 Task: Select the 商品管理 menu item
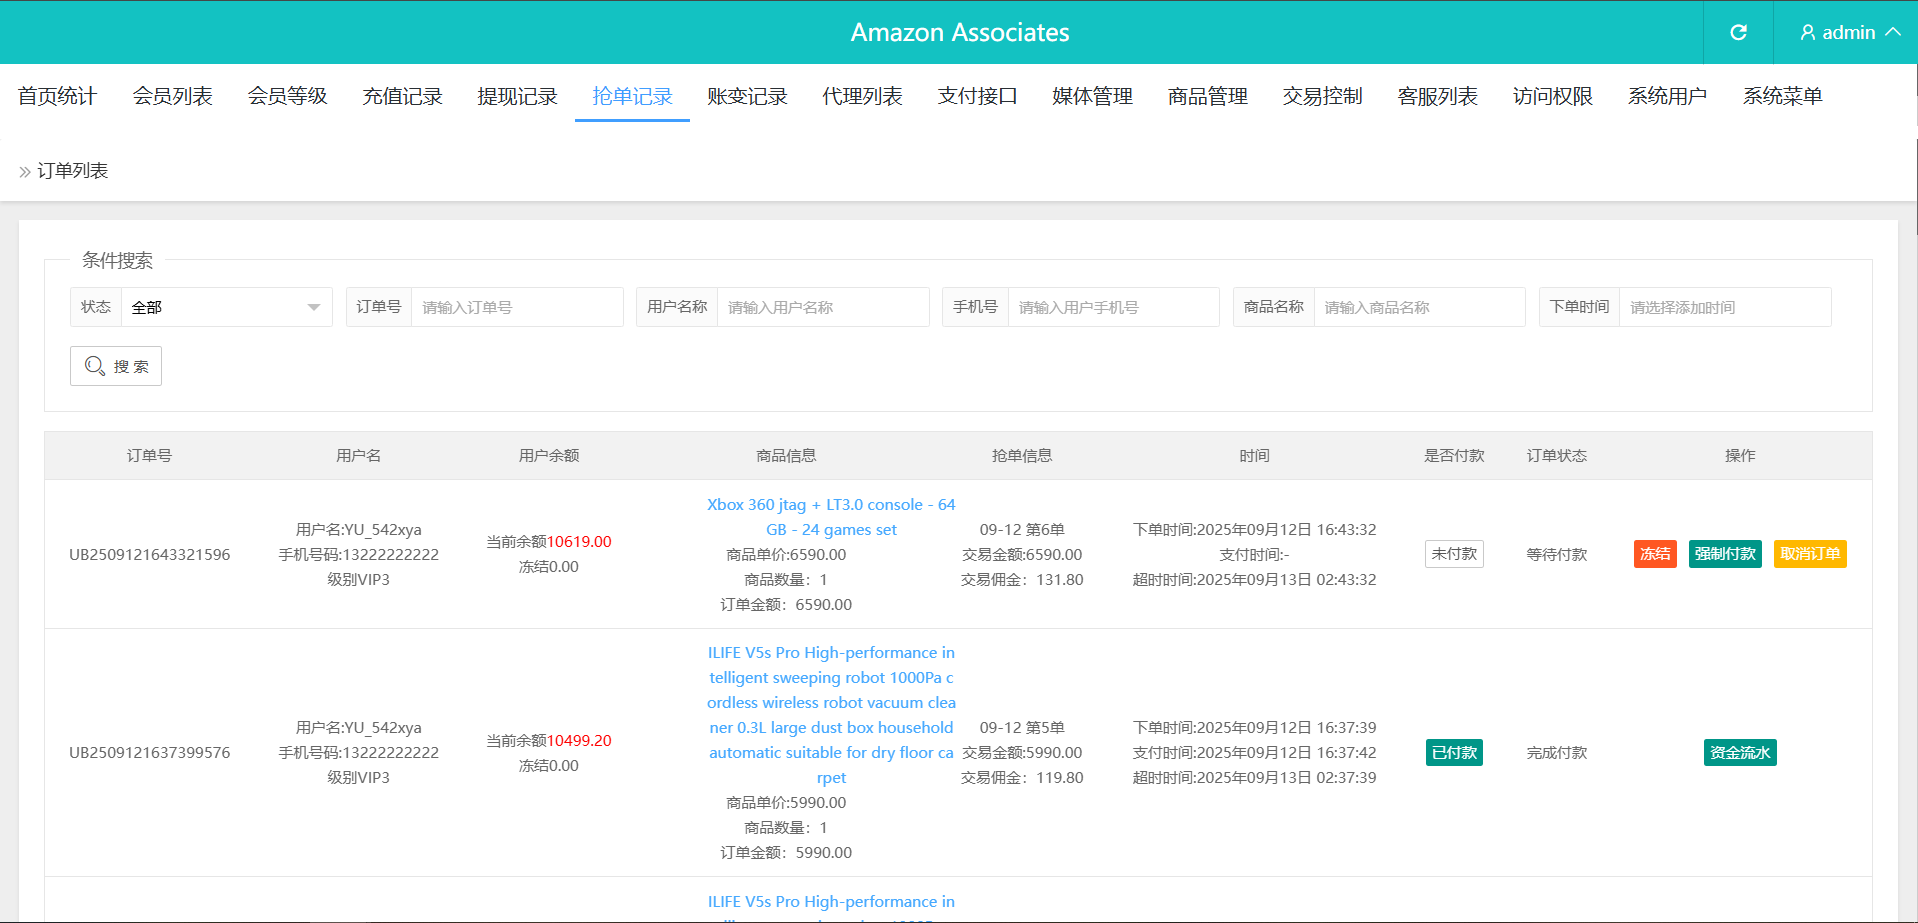pyautogui.click(x=1207, y=96)
